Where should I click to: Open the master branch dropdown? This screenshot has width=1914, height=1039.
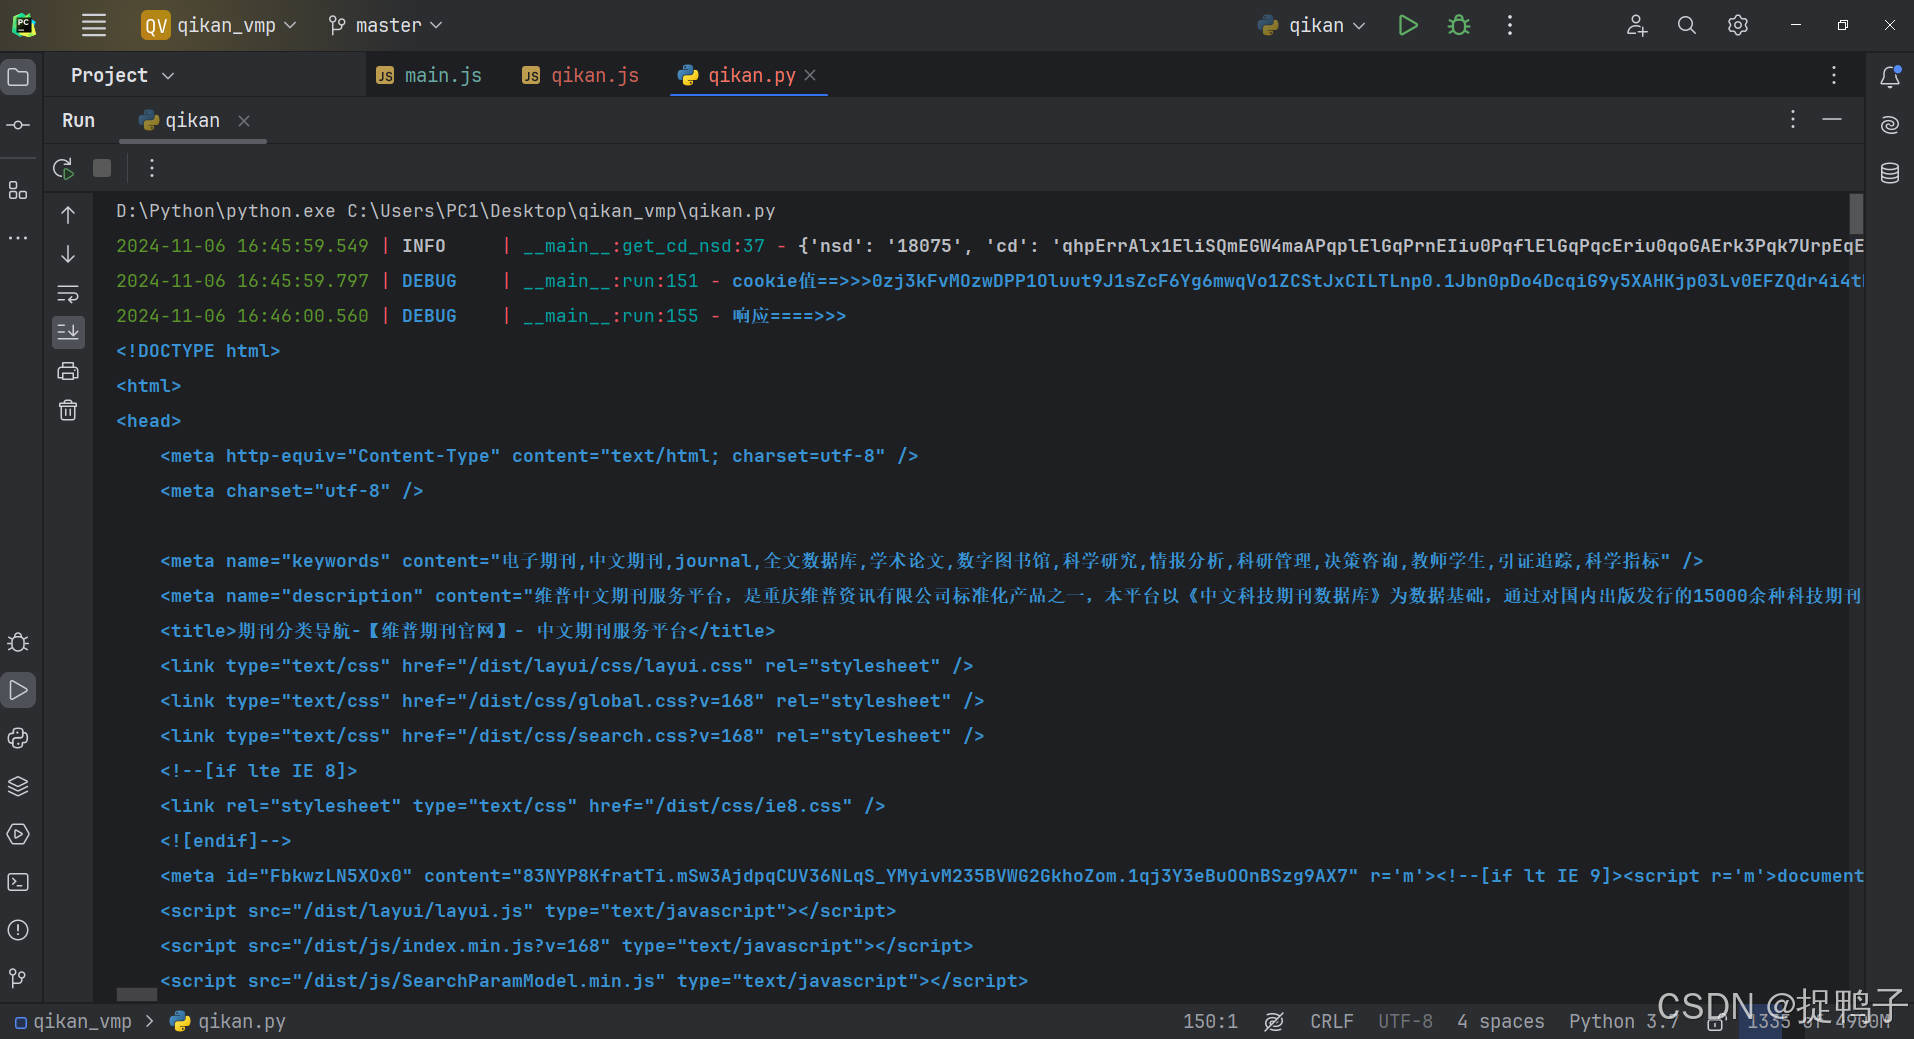pyautogui.click(x=385, y=25)
